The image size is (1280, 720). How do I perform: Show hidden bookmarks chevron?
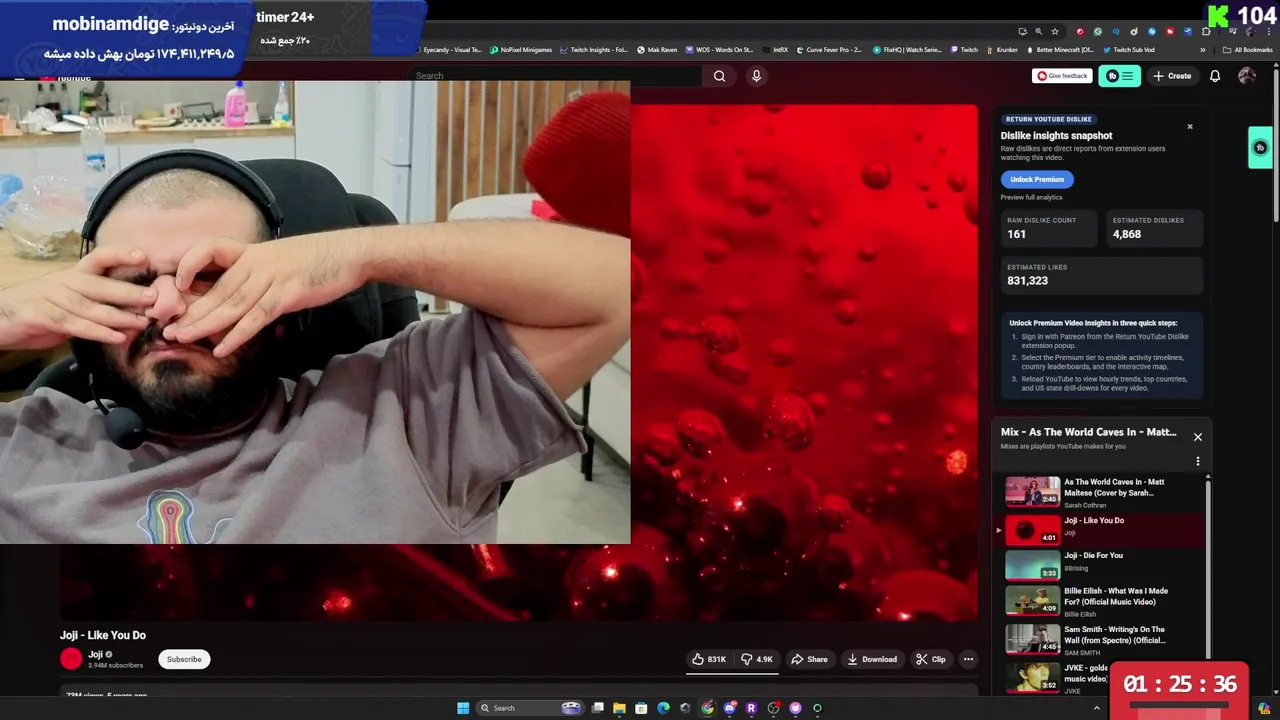tap(1203, 50)
